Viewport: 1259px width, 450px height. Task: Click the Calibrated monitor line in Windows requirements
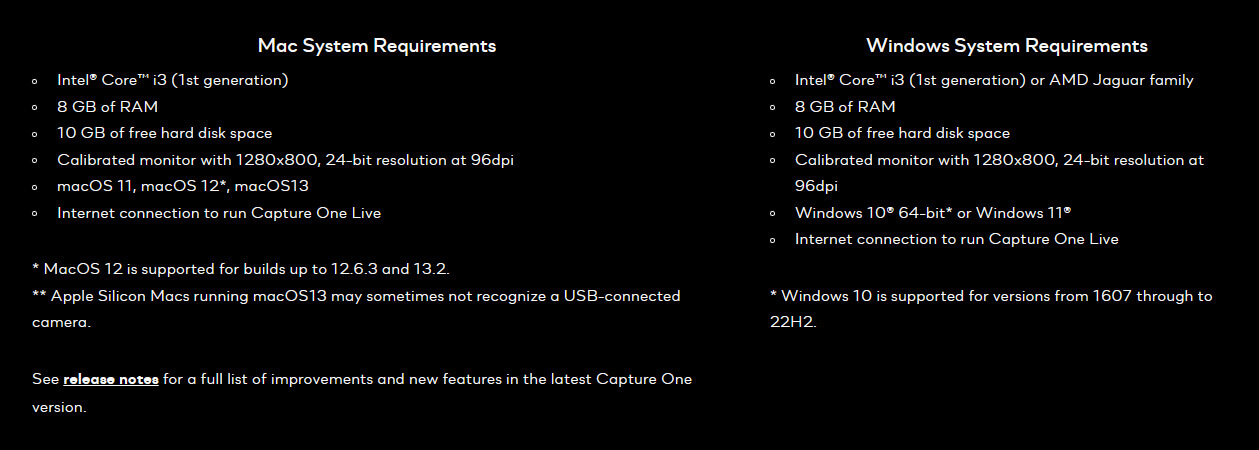click(x=999, y=160)
